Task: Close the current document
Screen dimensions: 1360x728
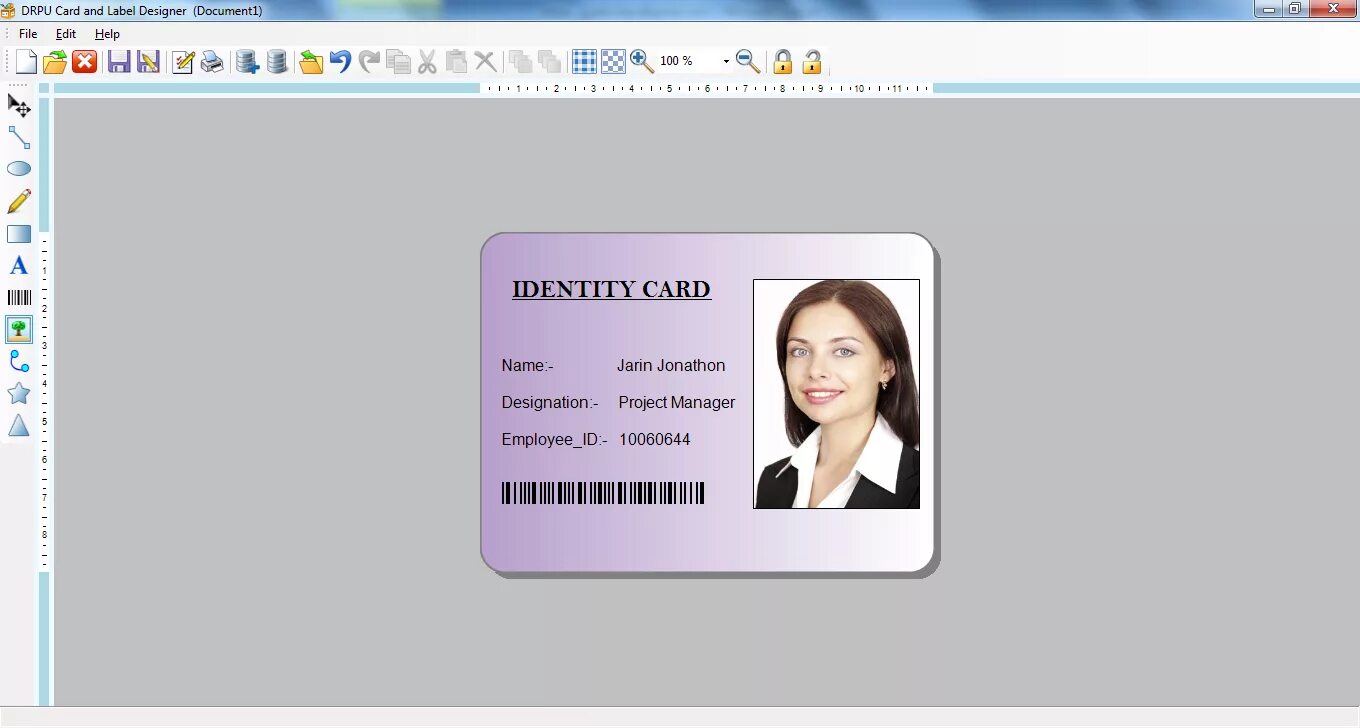Action: (83, 61)
